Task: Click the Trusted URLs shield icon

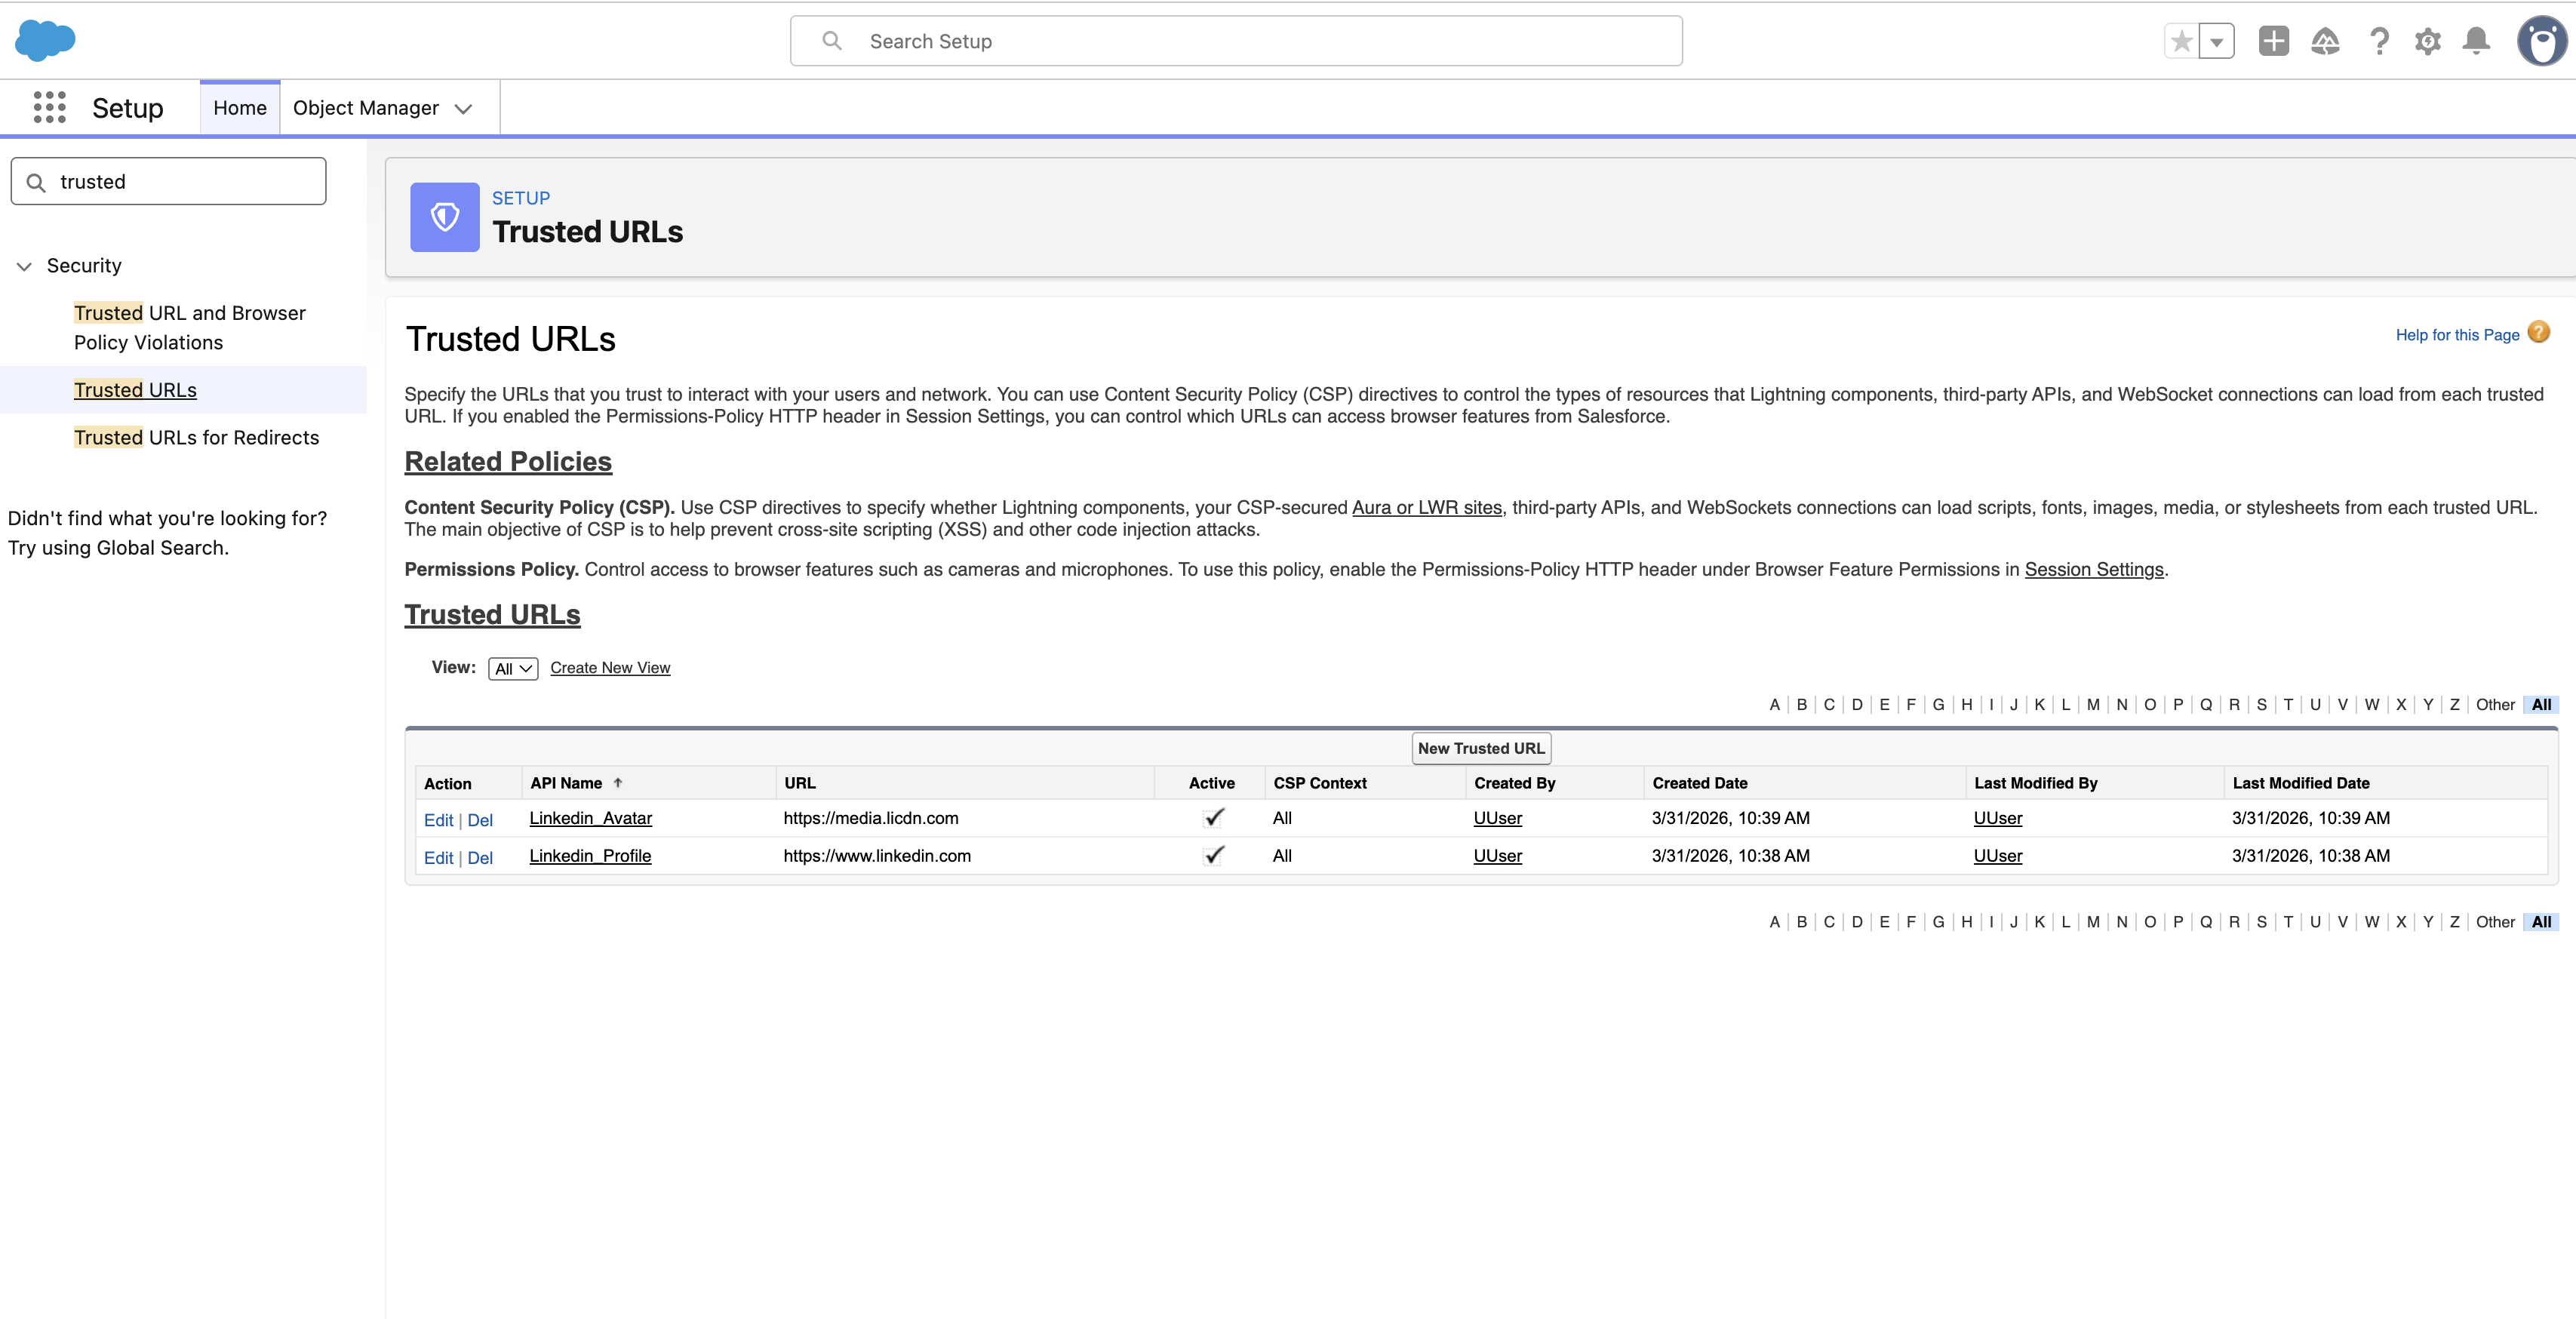Action: (445, 216)
